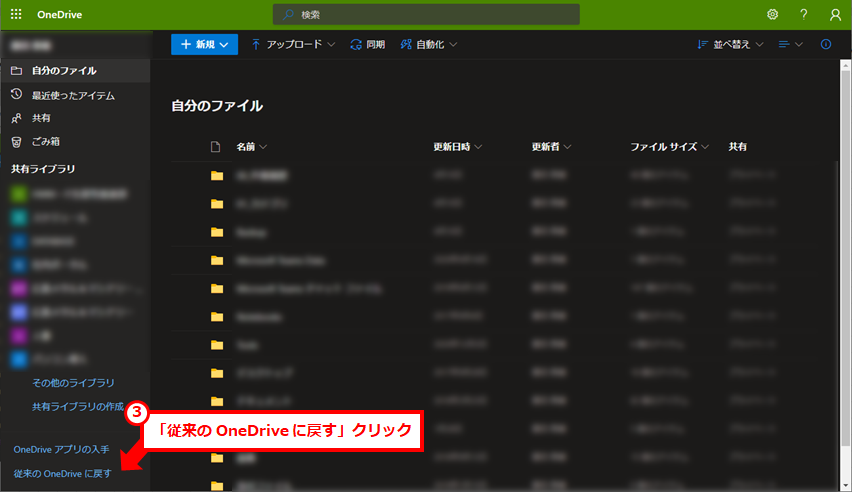The height and width of the screenshot is (492, 852).
Task: Click the clock icon beside 最近使ったアイテム
Action: [x=16, y=94]
